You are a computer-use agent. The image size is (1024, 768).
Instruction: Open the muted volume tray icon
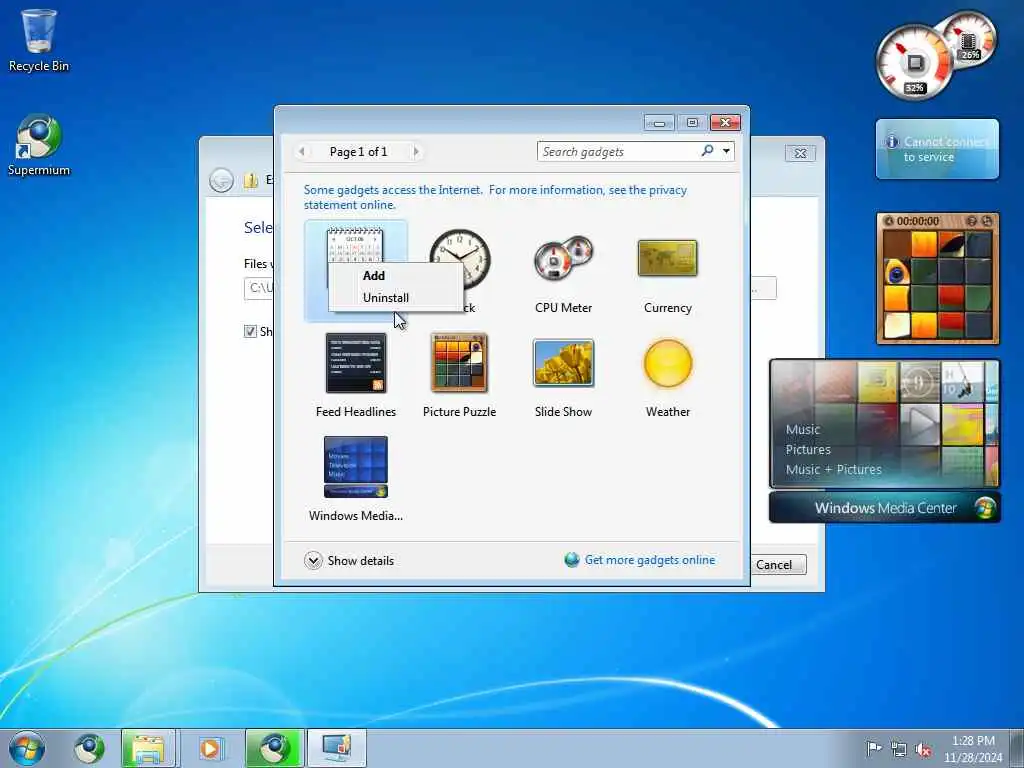coord(923,749)
